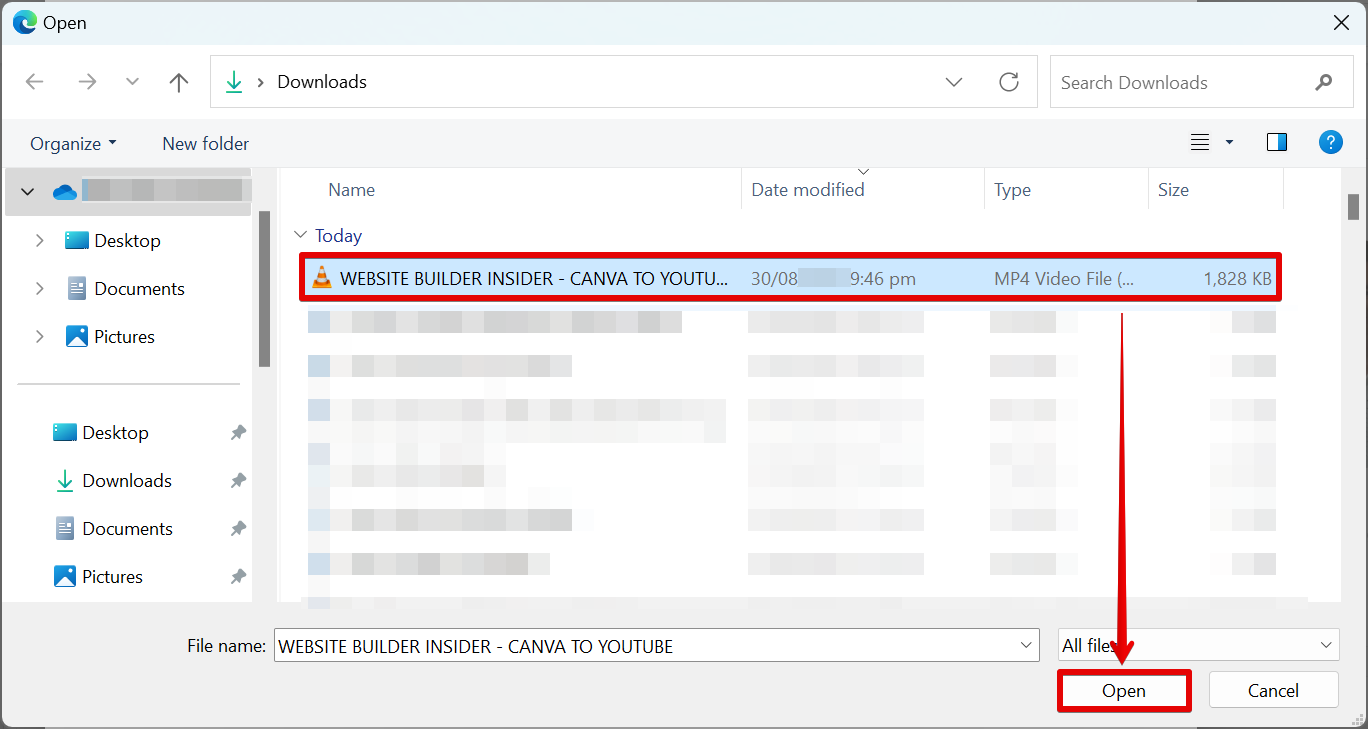Open the Organize menu
The height and width of the screenshot is (729, 1368).
[x=73, y=144]
